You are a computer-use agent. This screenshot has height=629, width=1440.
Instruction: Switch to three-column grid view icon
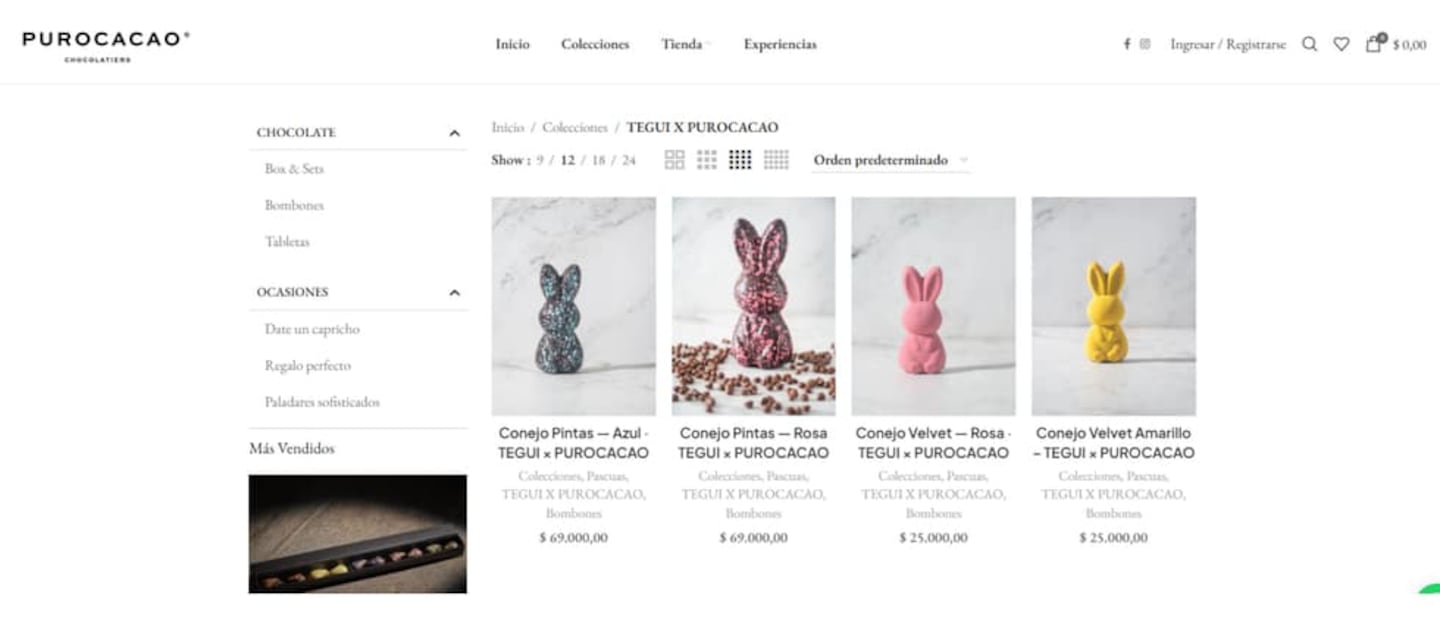point(707,160)
